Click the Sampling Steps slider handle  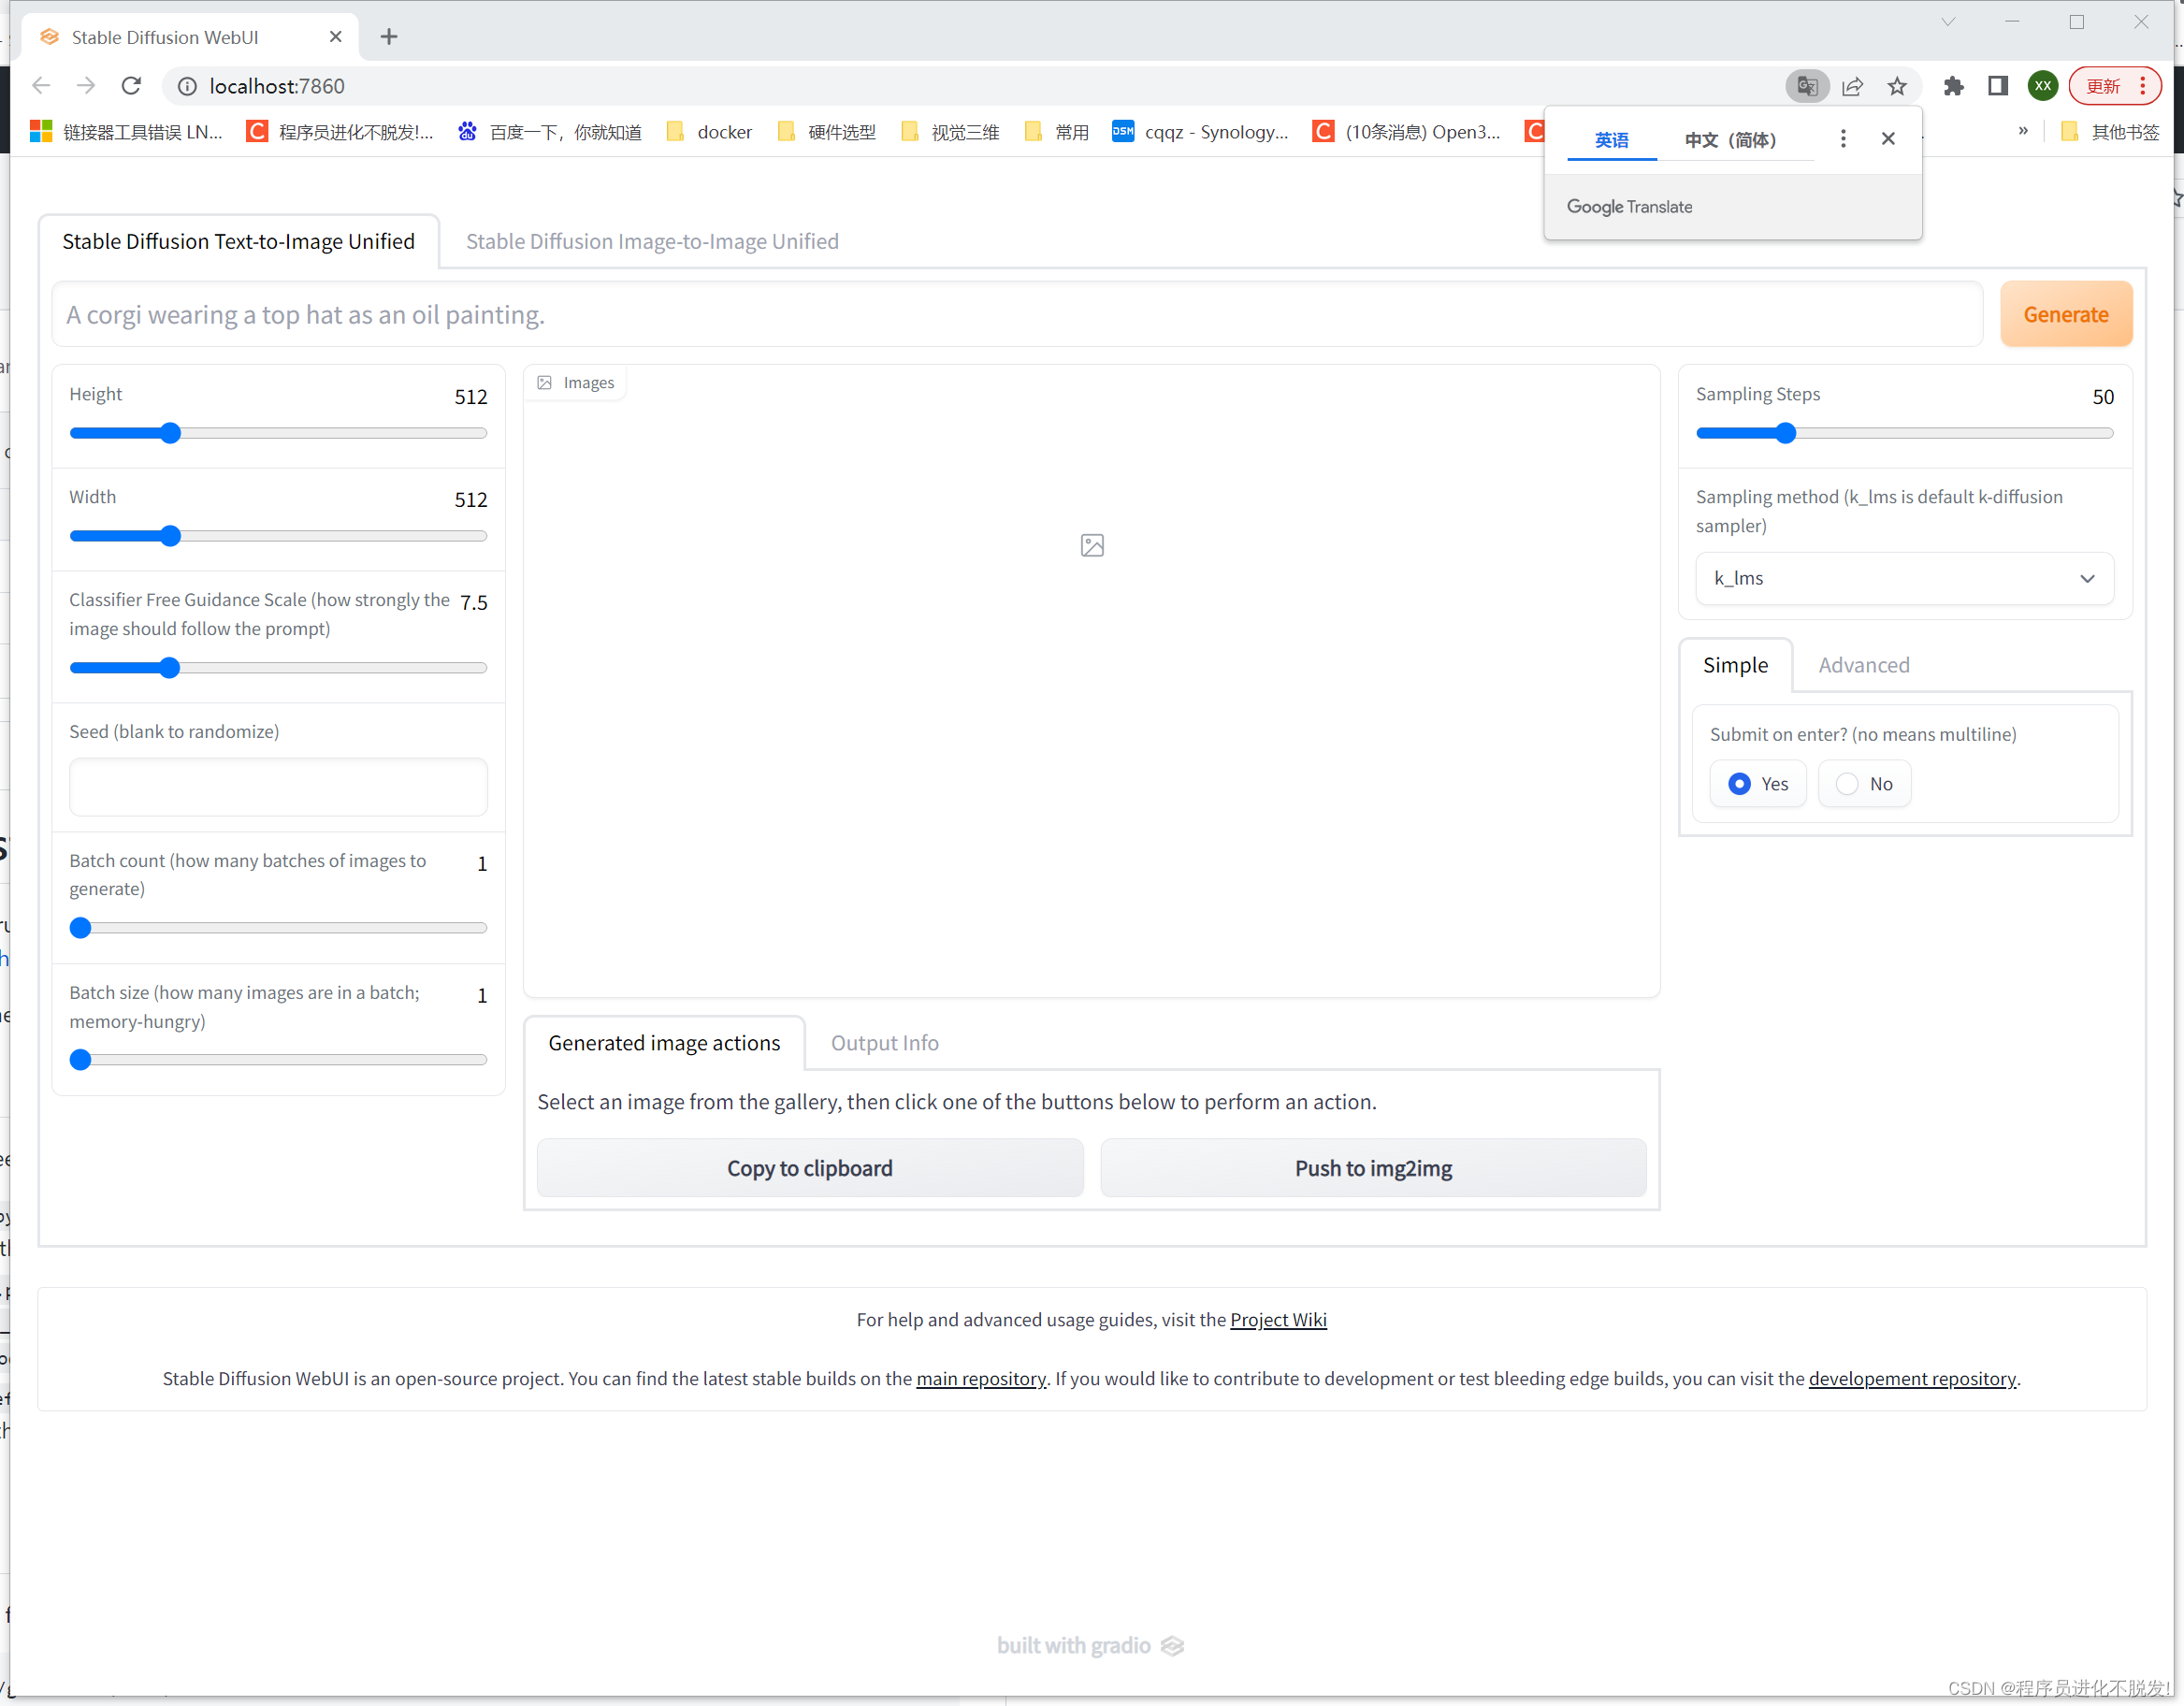(x=1785, y=433)
